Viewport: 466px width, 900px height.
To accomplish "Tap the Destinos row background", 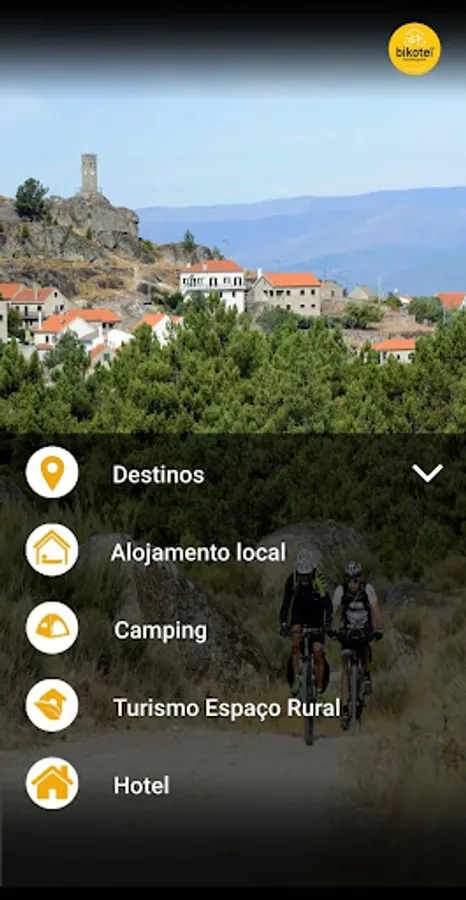I will 233,473.
